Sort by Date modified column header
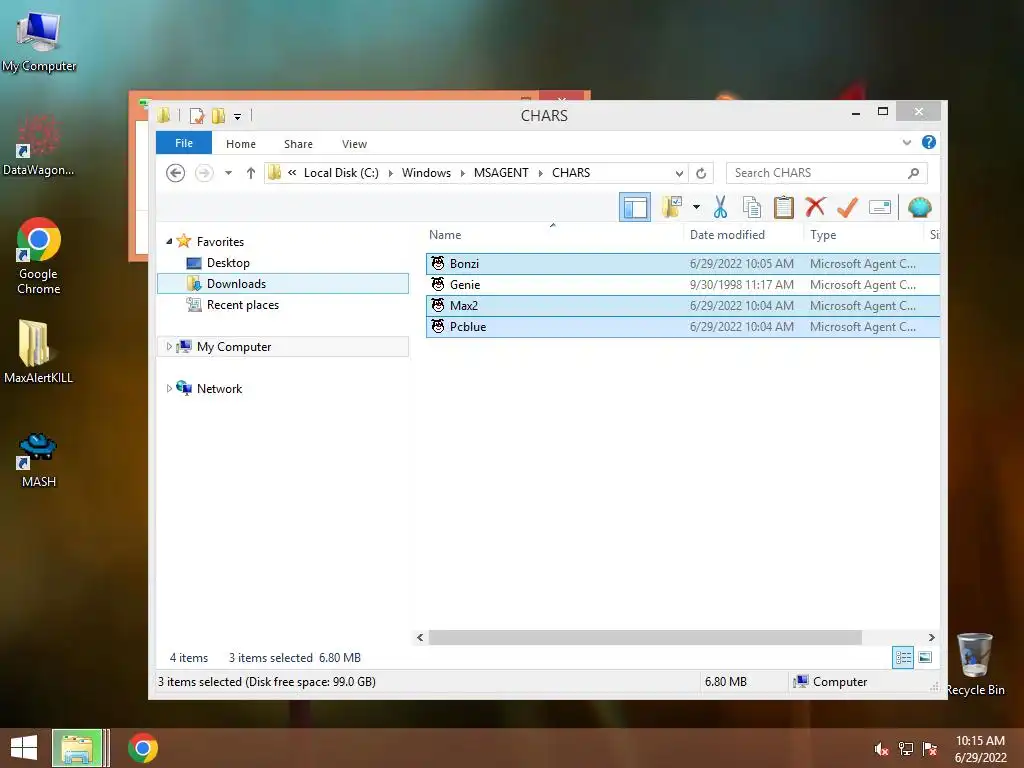1024x768 pixels. pyautogui.click(x=743, y=234)
